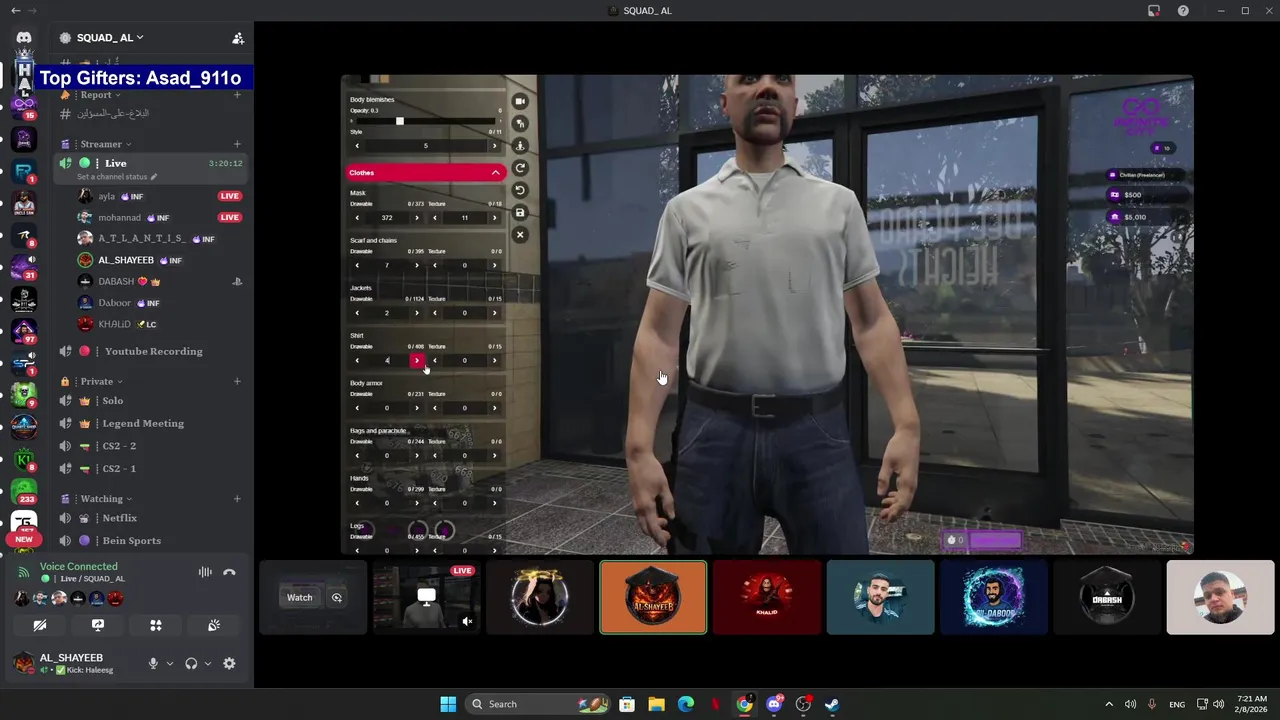Create channel in Streamer category
The height and width of the screenshot is (720, 1280).
[237, 144]
